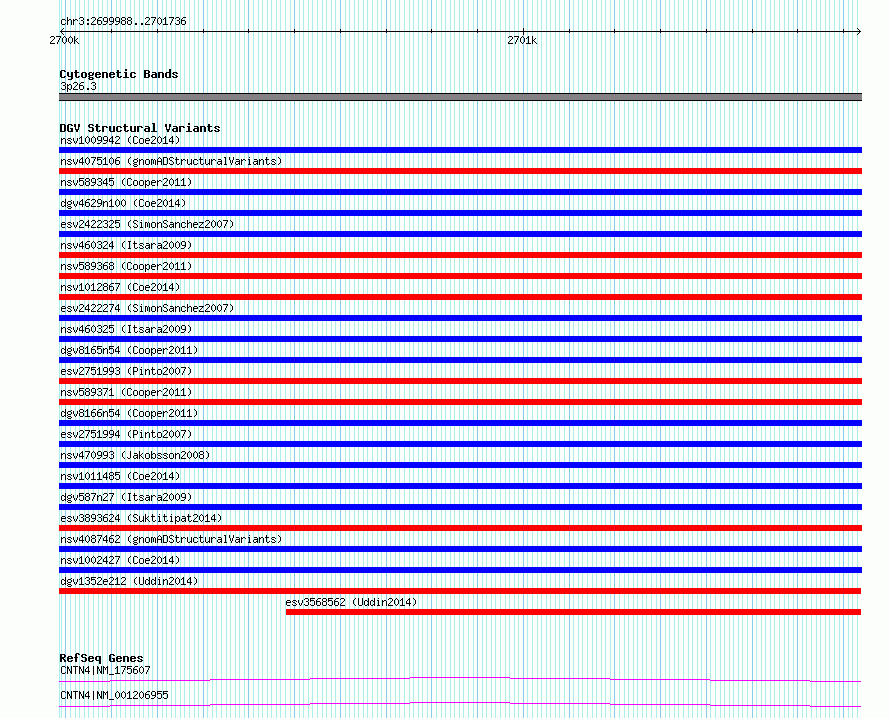The width and height of the screenshot is (890, 718).
Task: Open nsv4087462 gnomAD variant label
Action: [171, 539]
